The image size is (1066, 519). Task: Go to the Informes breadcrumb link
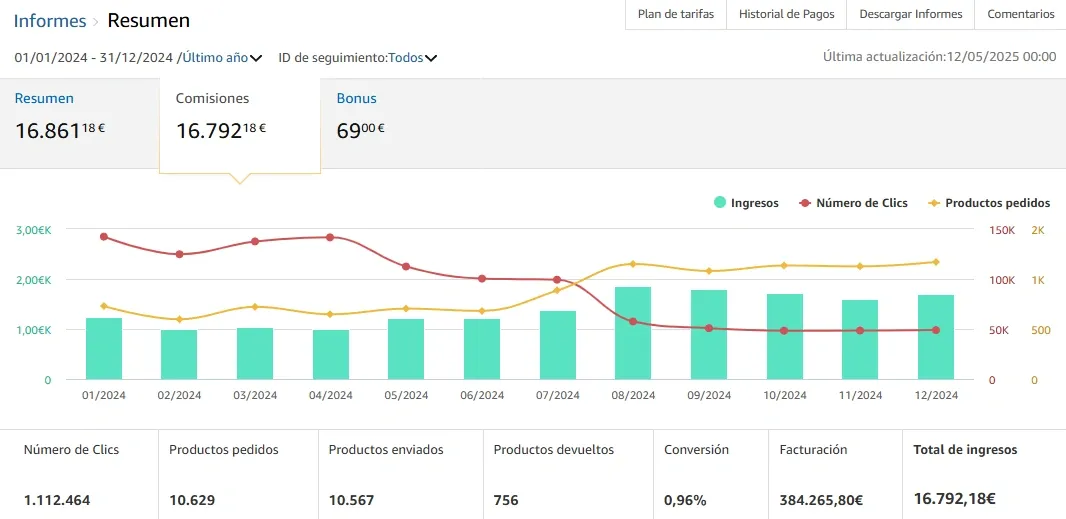(50, 20)
